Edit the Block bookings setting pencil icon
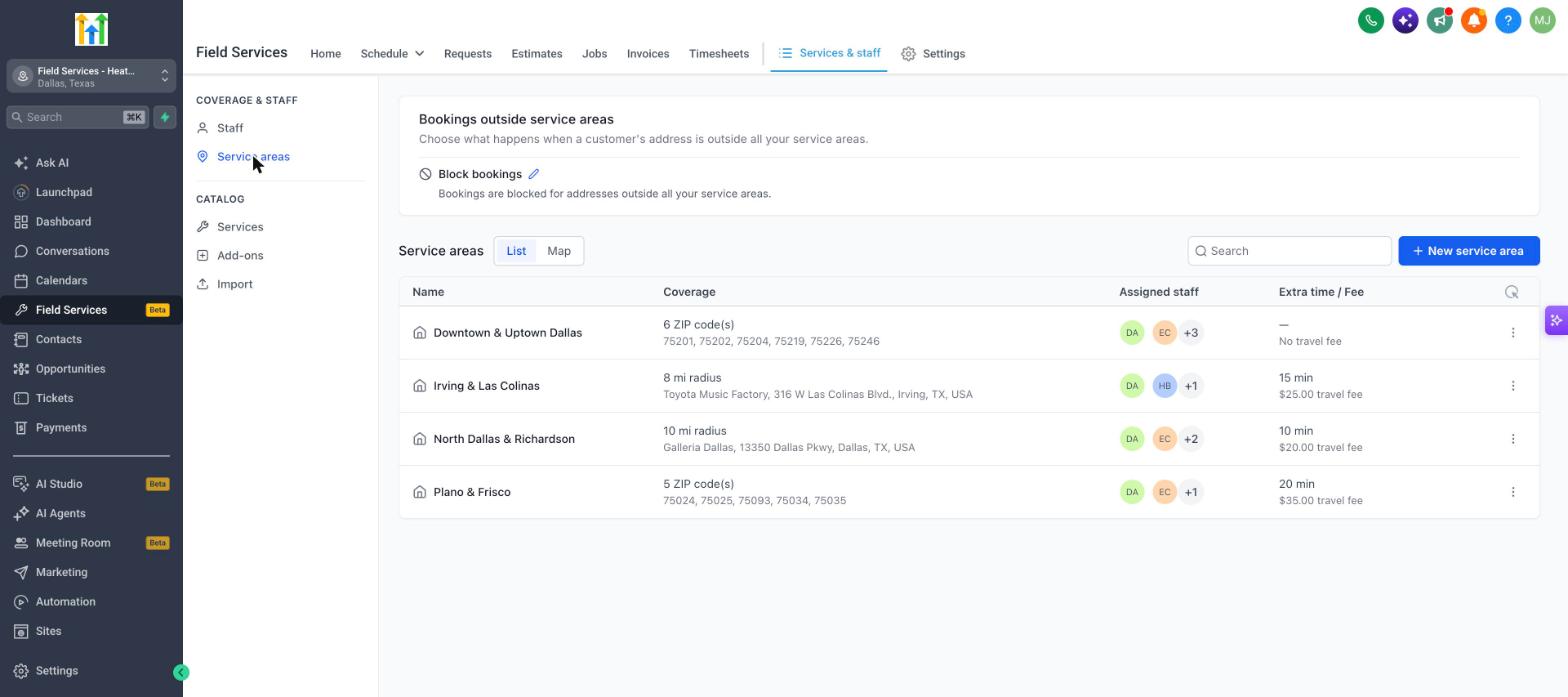The height and width of the screenshot is (697, 1568). (x=534, y=174)
